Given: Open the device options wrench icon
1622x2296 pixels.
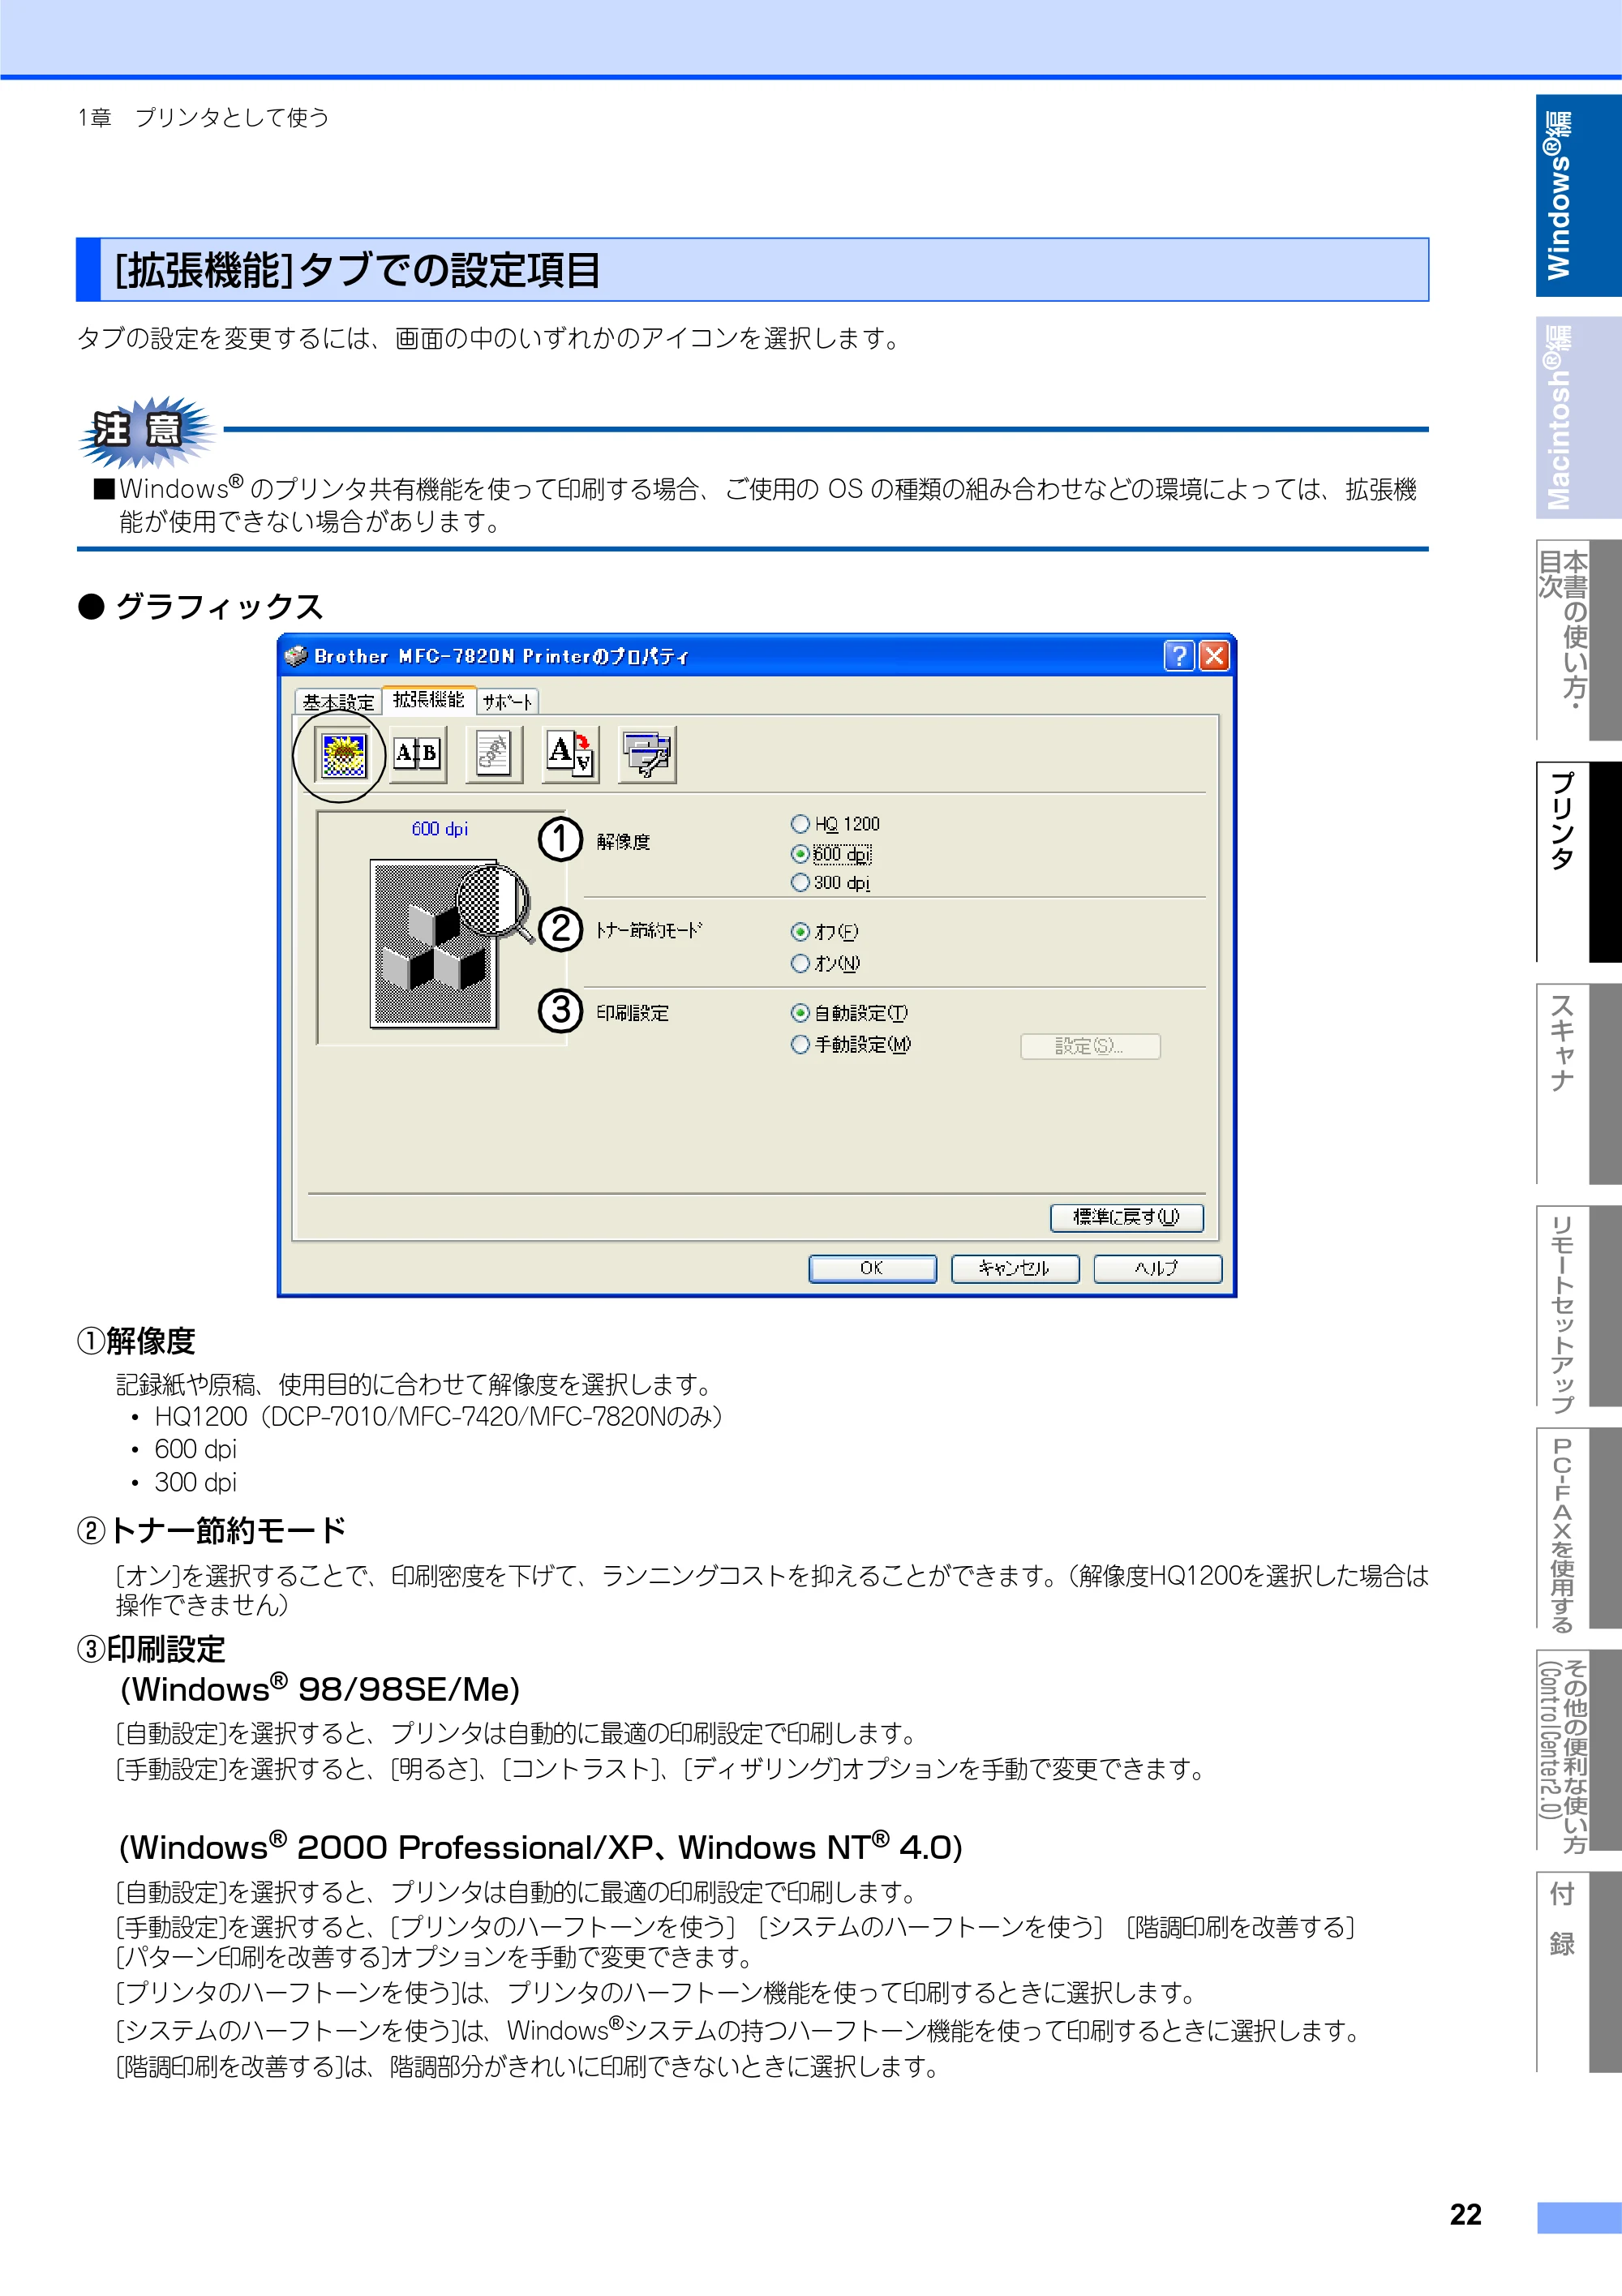Looking at the screenshot, I should (x=647, y=754).
